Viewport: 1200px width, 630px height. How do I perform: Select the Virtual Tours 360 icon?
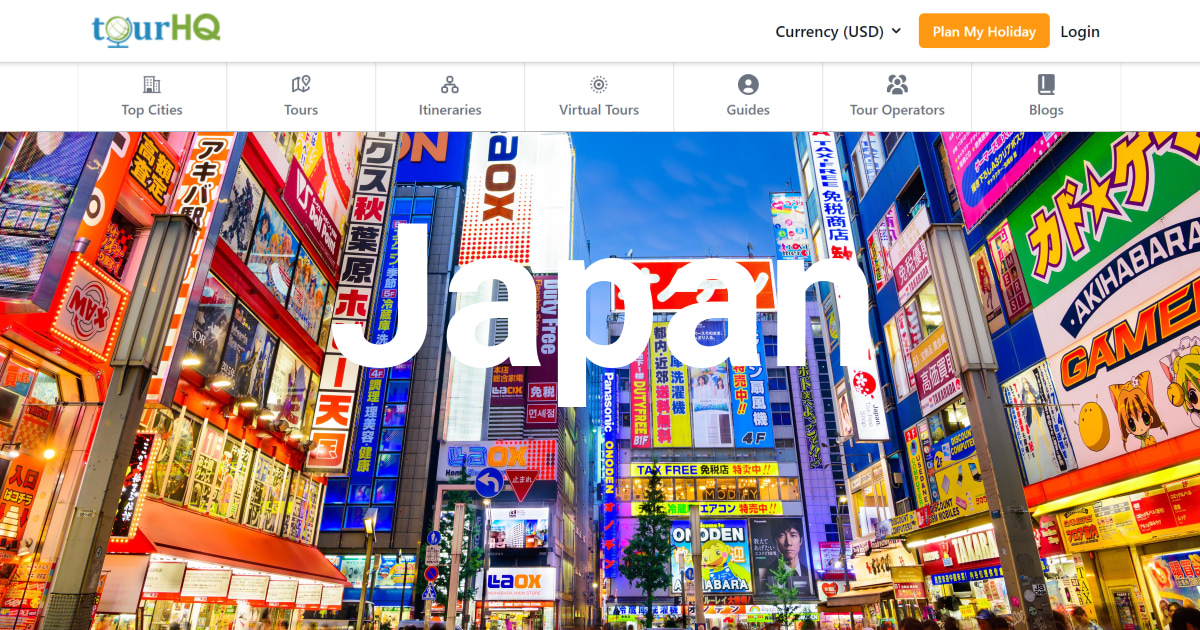click(x=598, y=84)
